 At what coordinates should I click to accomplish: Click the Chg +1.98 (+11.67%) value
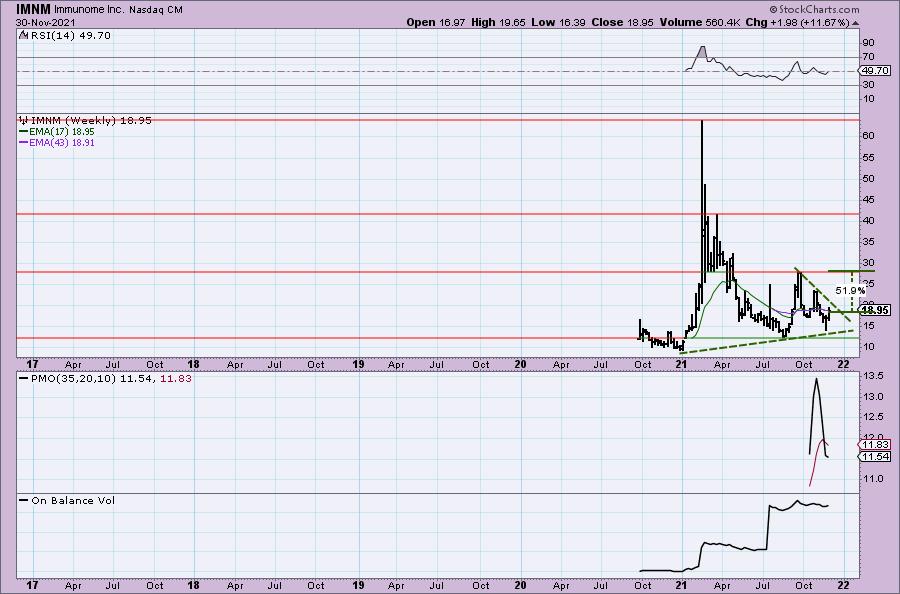(x=797, y=22)
